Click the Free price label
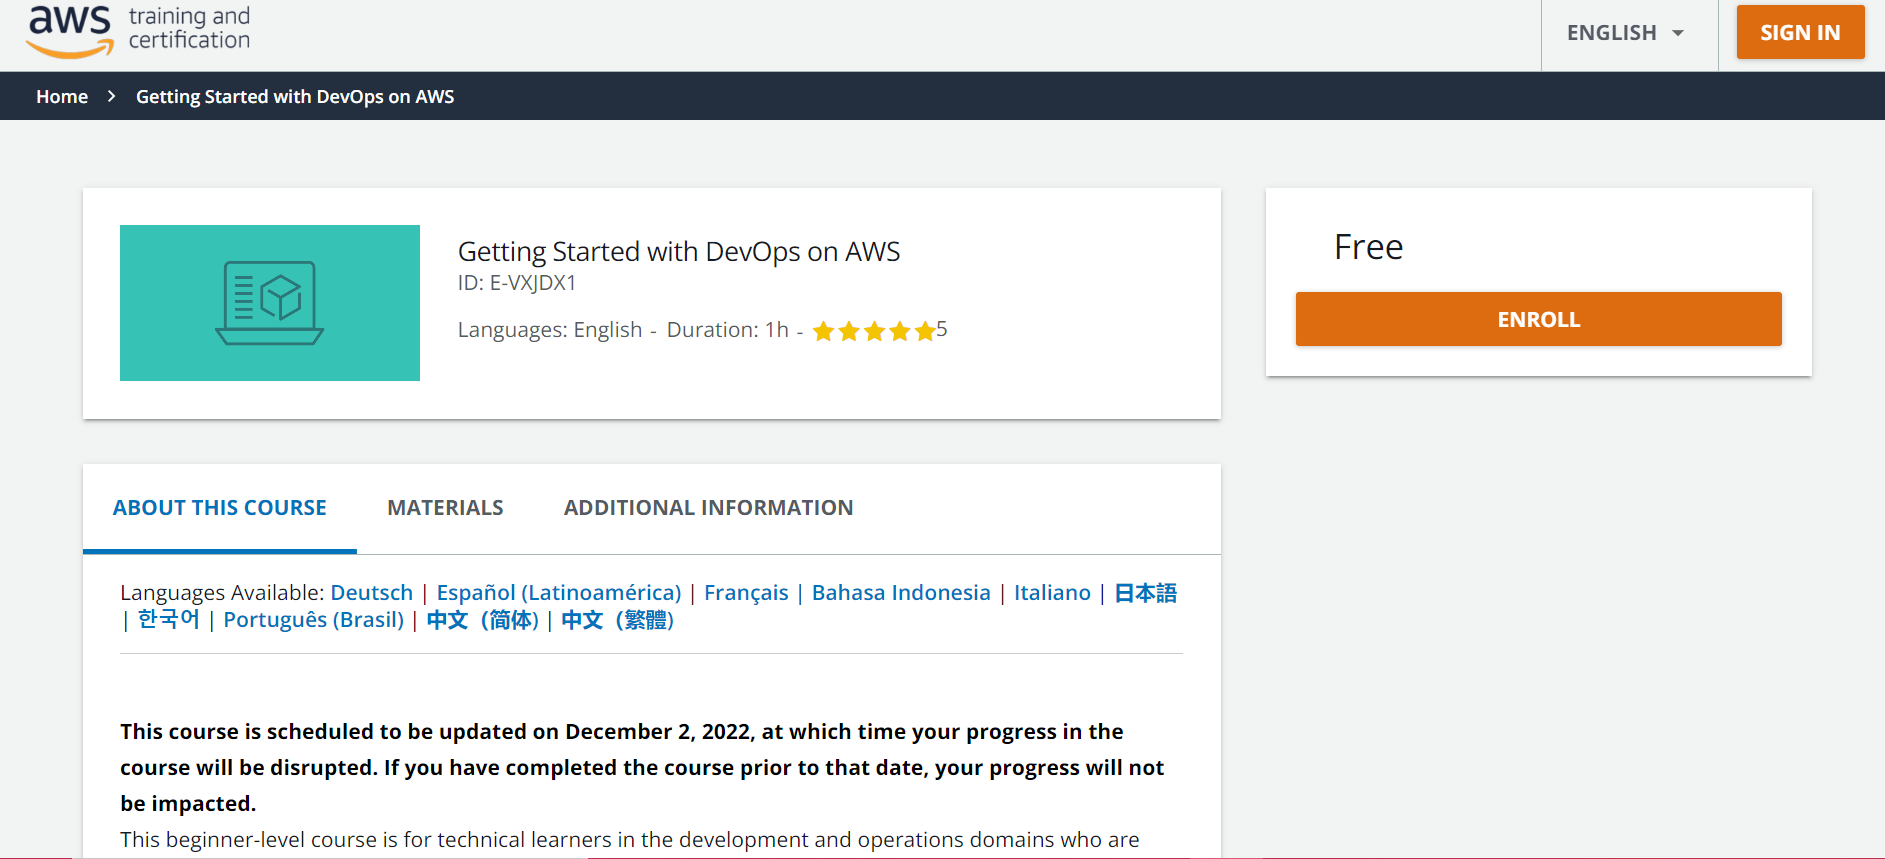 1368,247
